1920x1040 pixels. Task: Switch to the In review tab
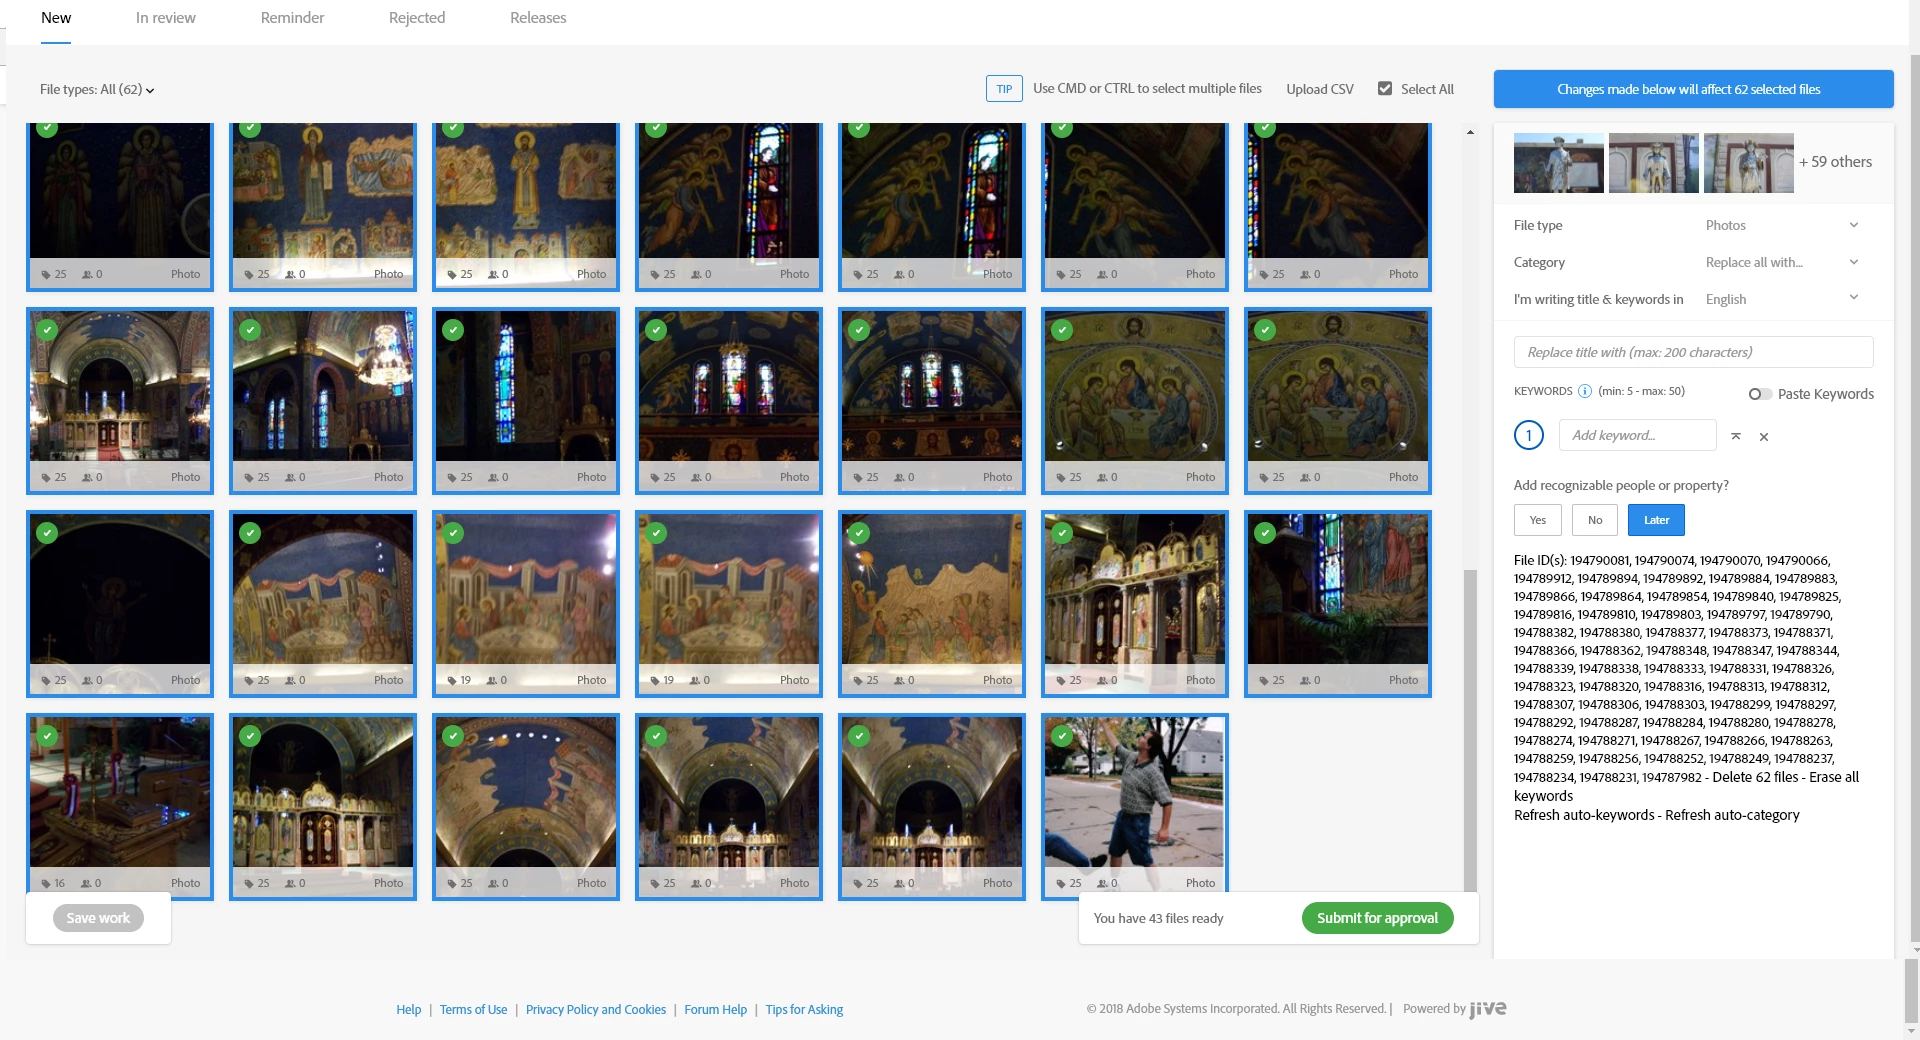[x=166, y=18]
